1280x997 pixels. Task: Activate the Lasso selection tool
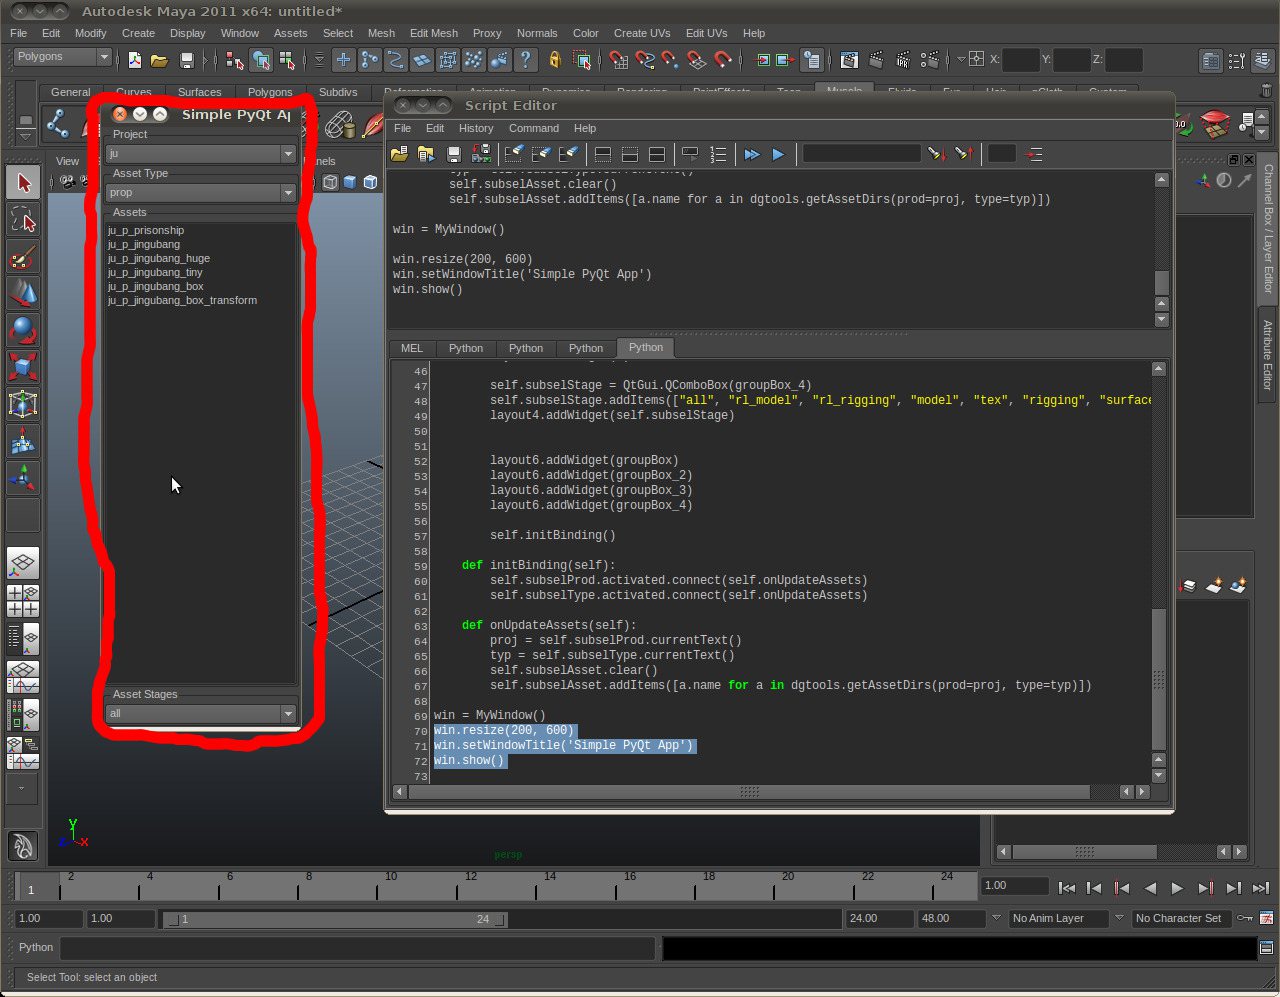pyautogui.click(x=23, y=220)
